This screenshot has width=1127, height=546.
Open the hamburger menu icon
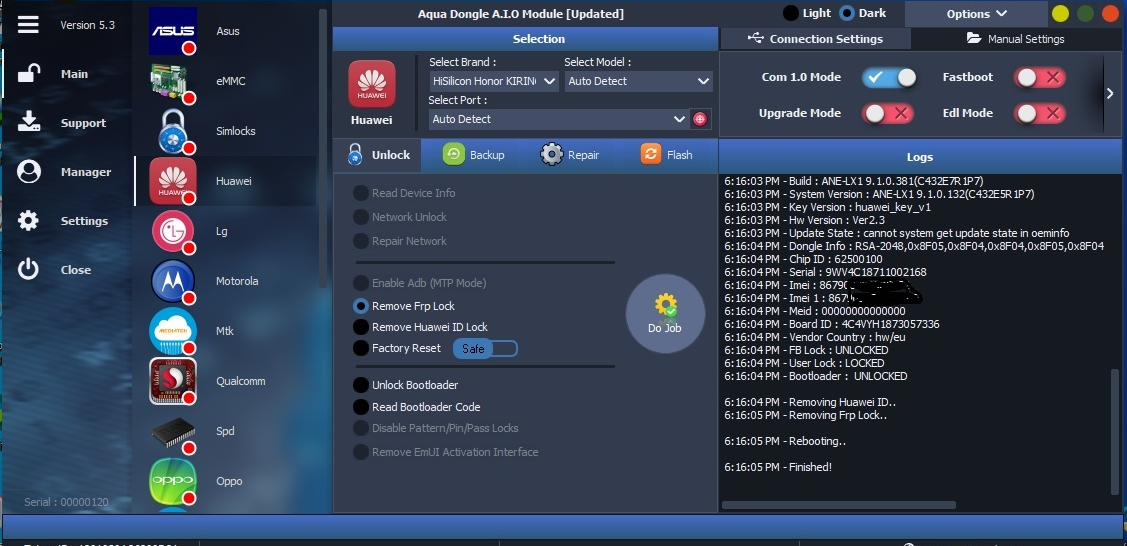[28, 24]
